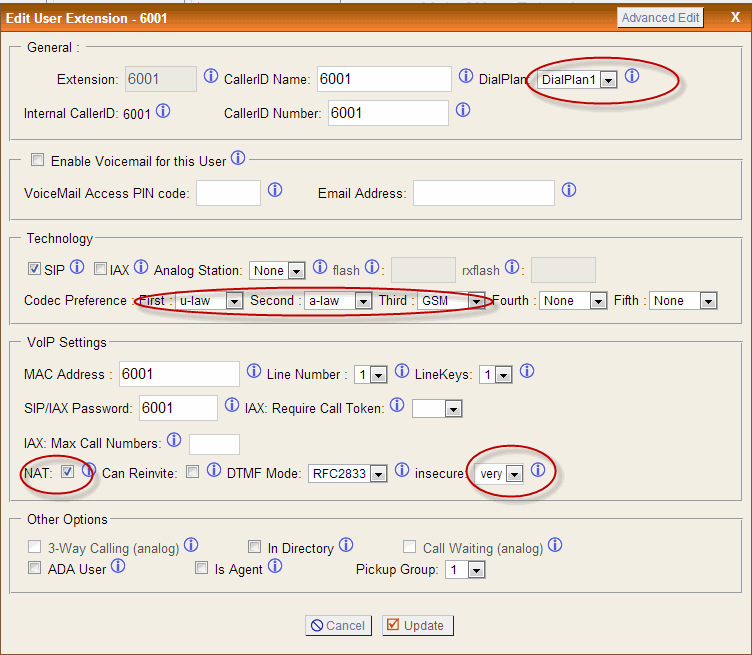Click info icon beside Enable Voicemail label
This screenshot has width=752, height=655.
238,158
